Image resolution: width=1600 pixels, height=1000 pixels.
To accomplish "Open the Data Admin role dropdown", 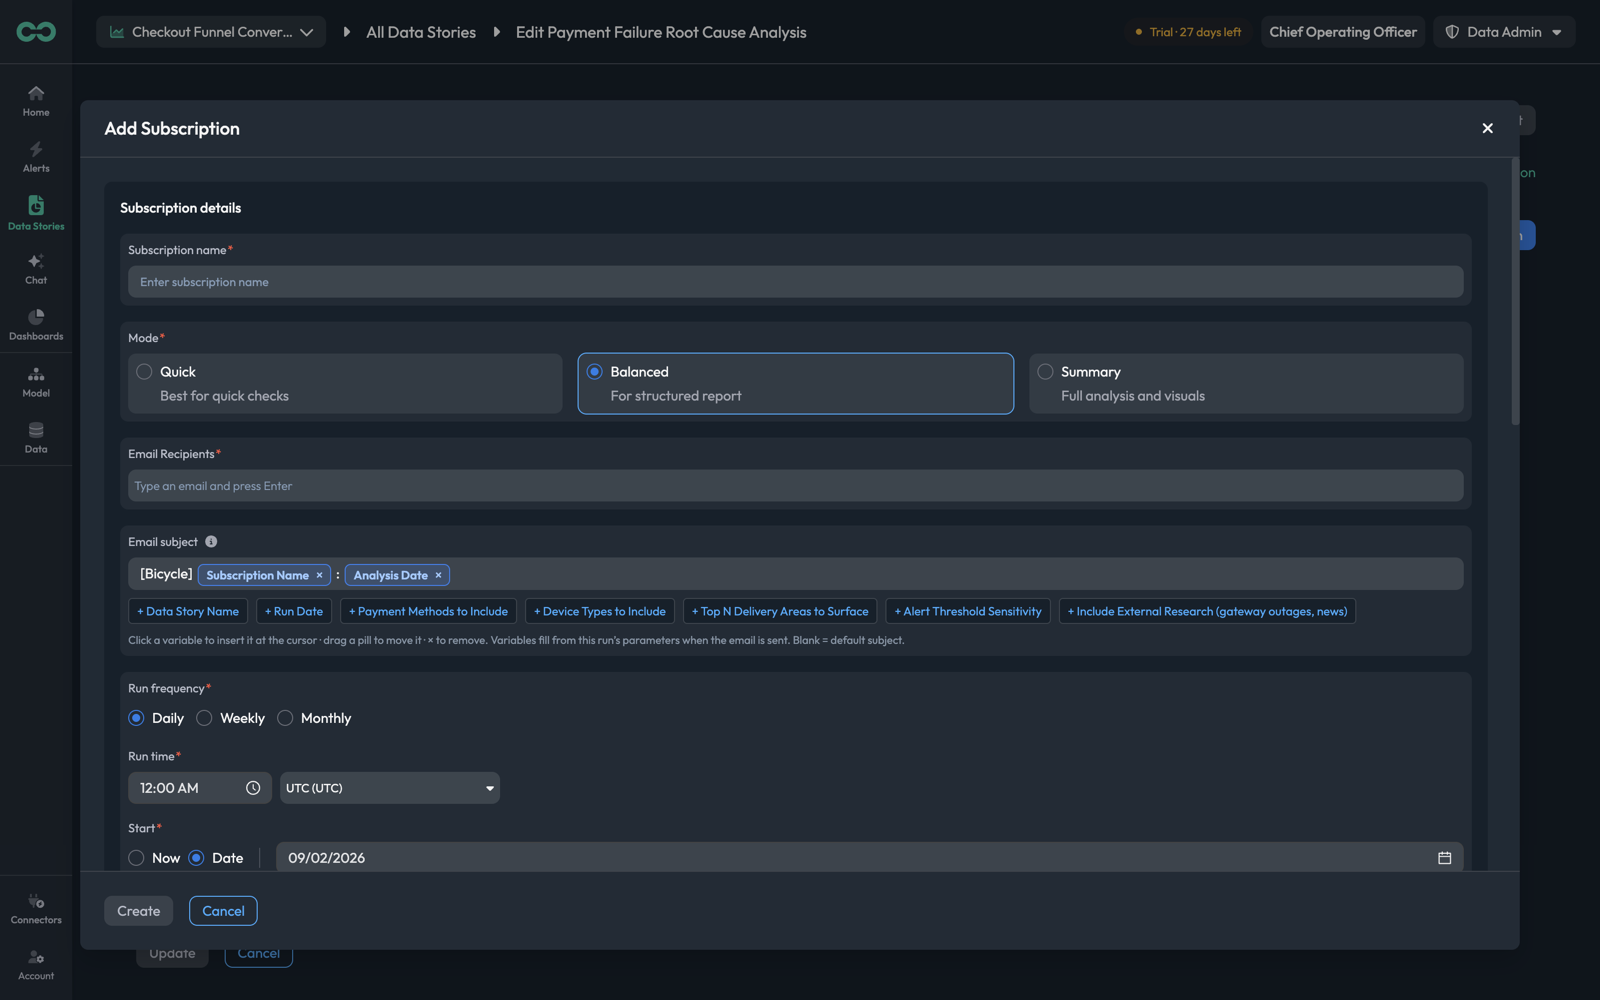I will (x=1504, y=32).
